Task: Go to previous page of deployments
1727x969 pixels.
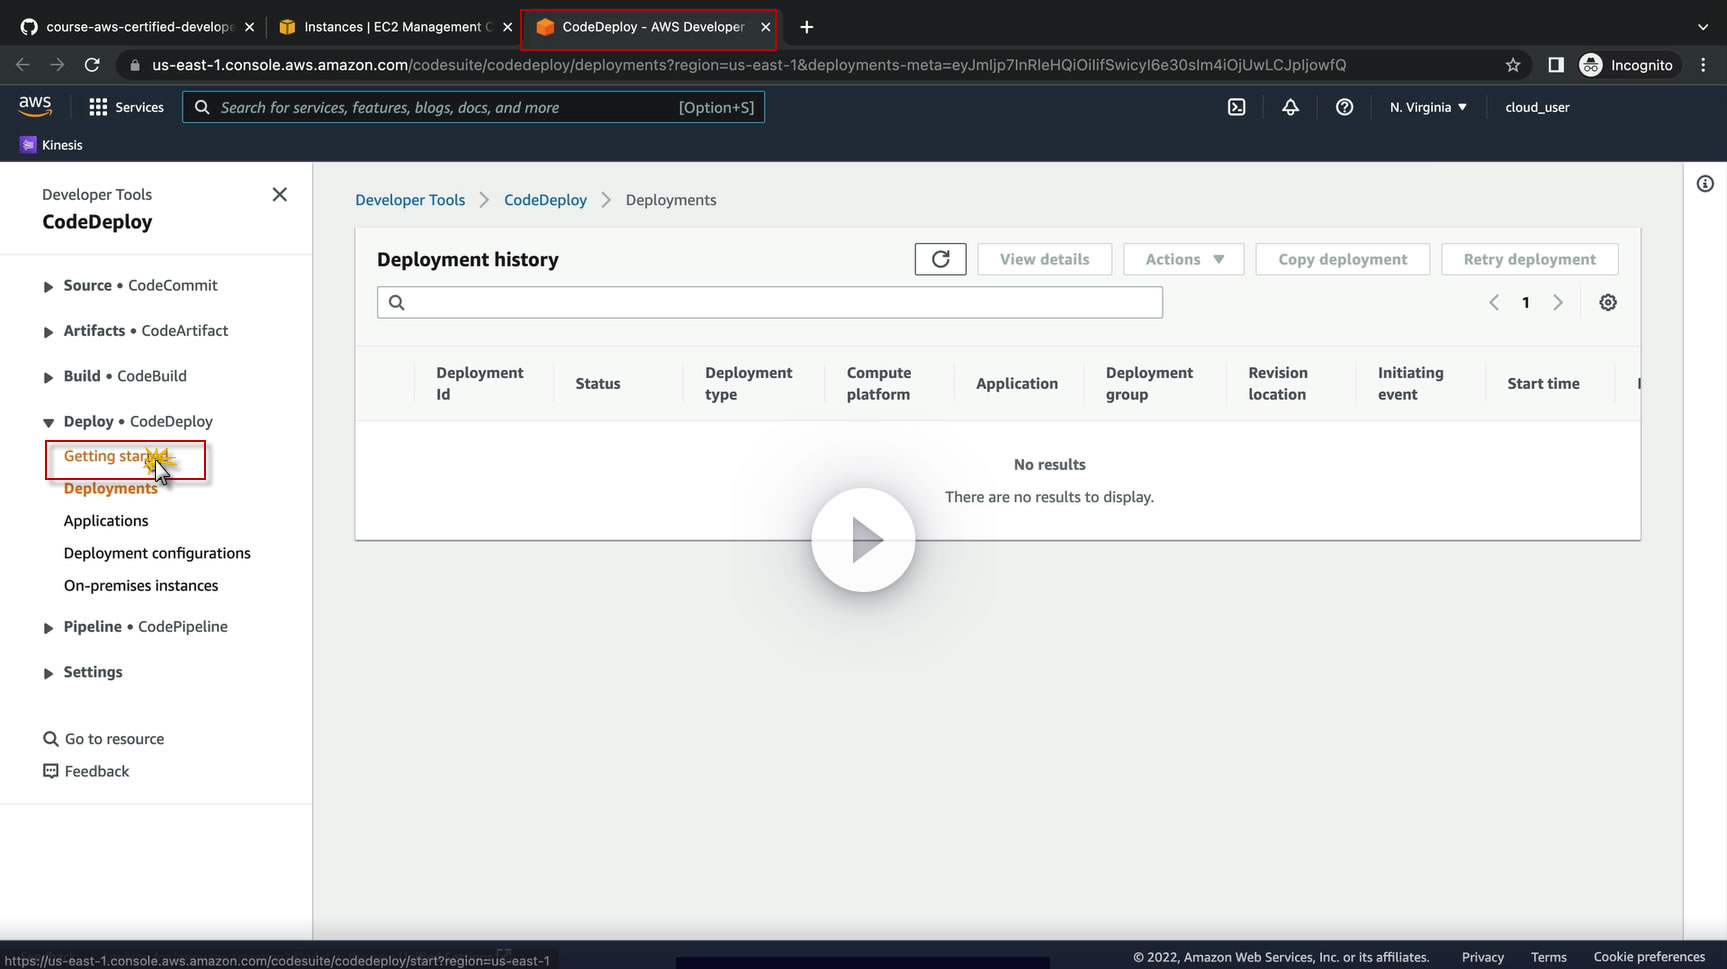Action: (x=1494, y=303)
